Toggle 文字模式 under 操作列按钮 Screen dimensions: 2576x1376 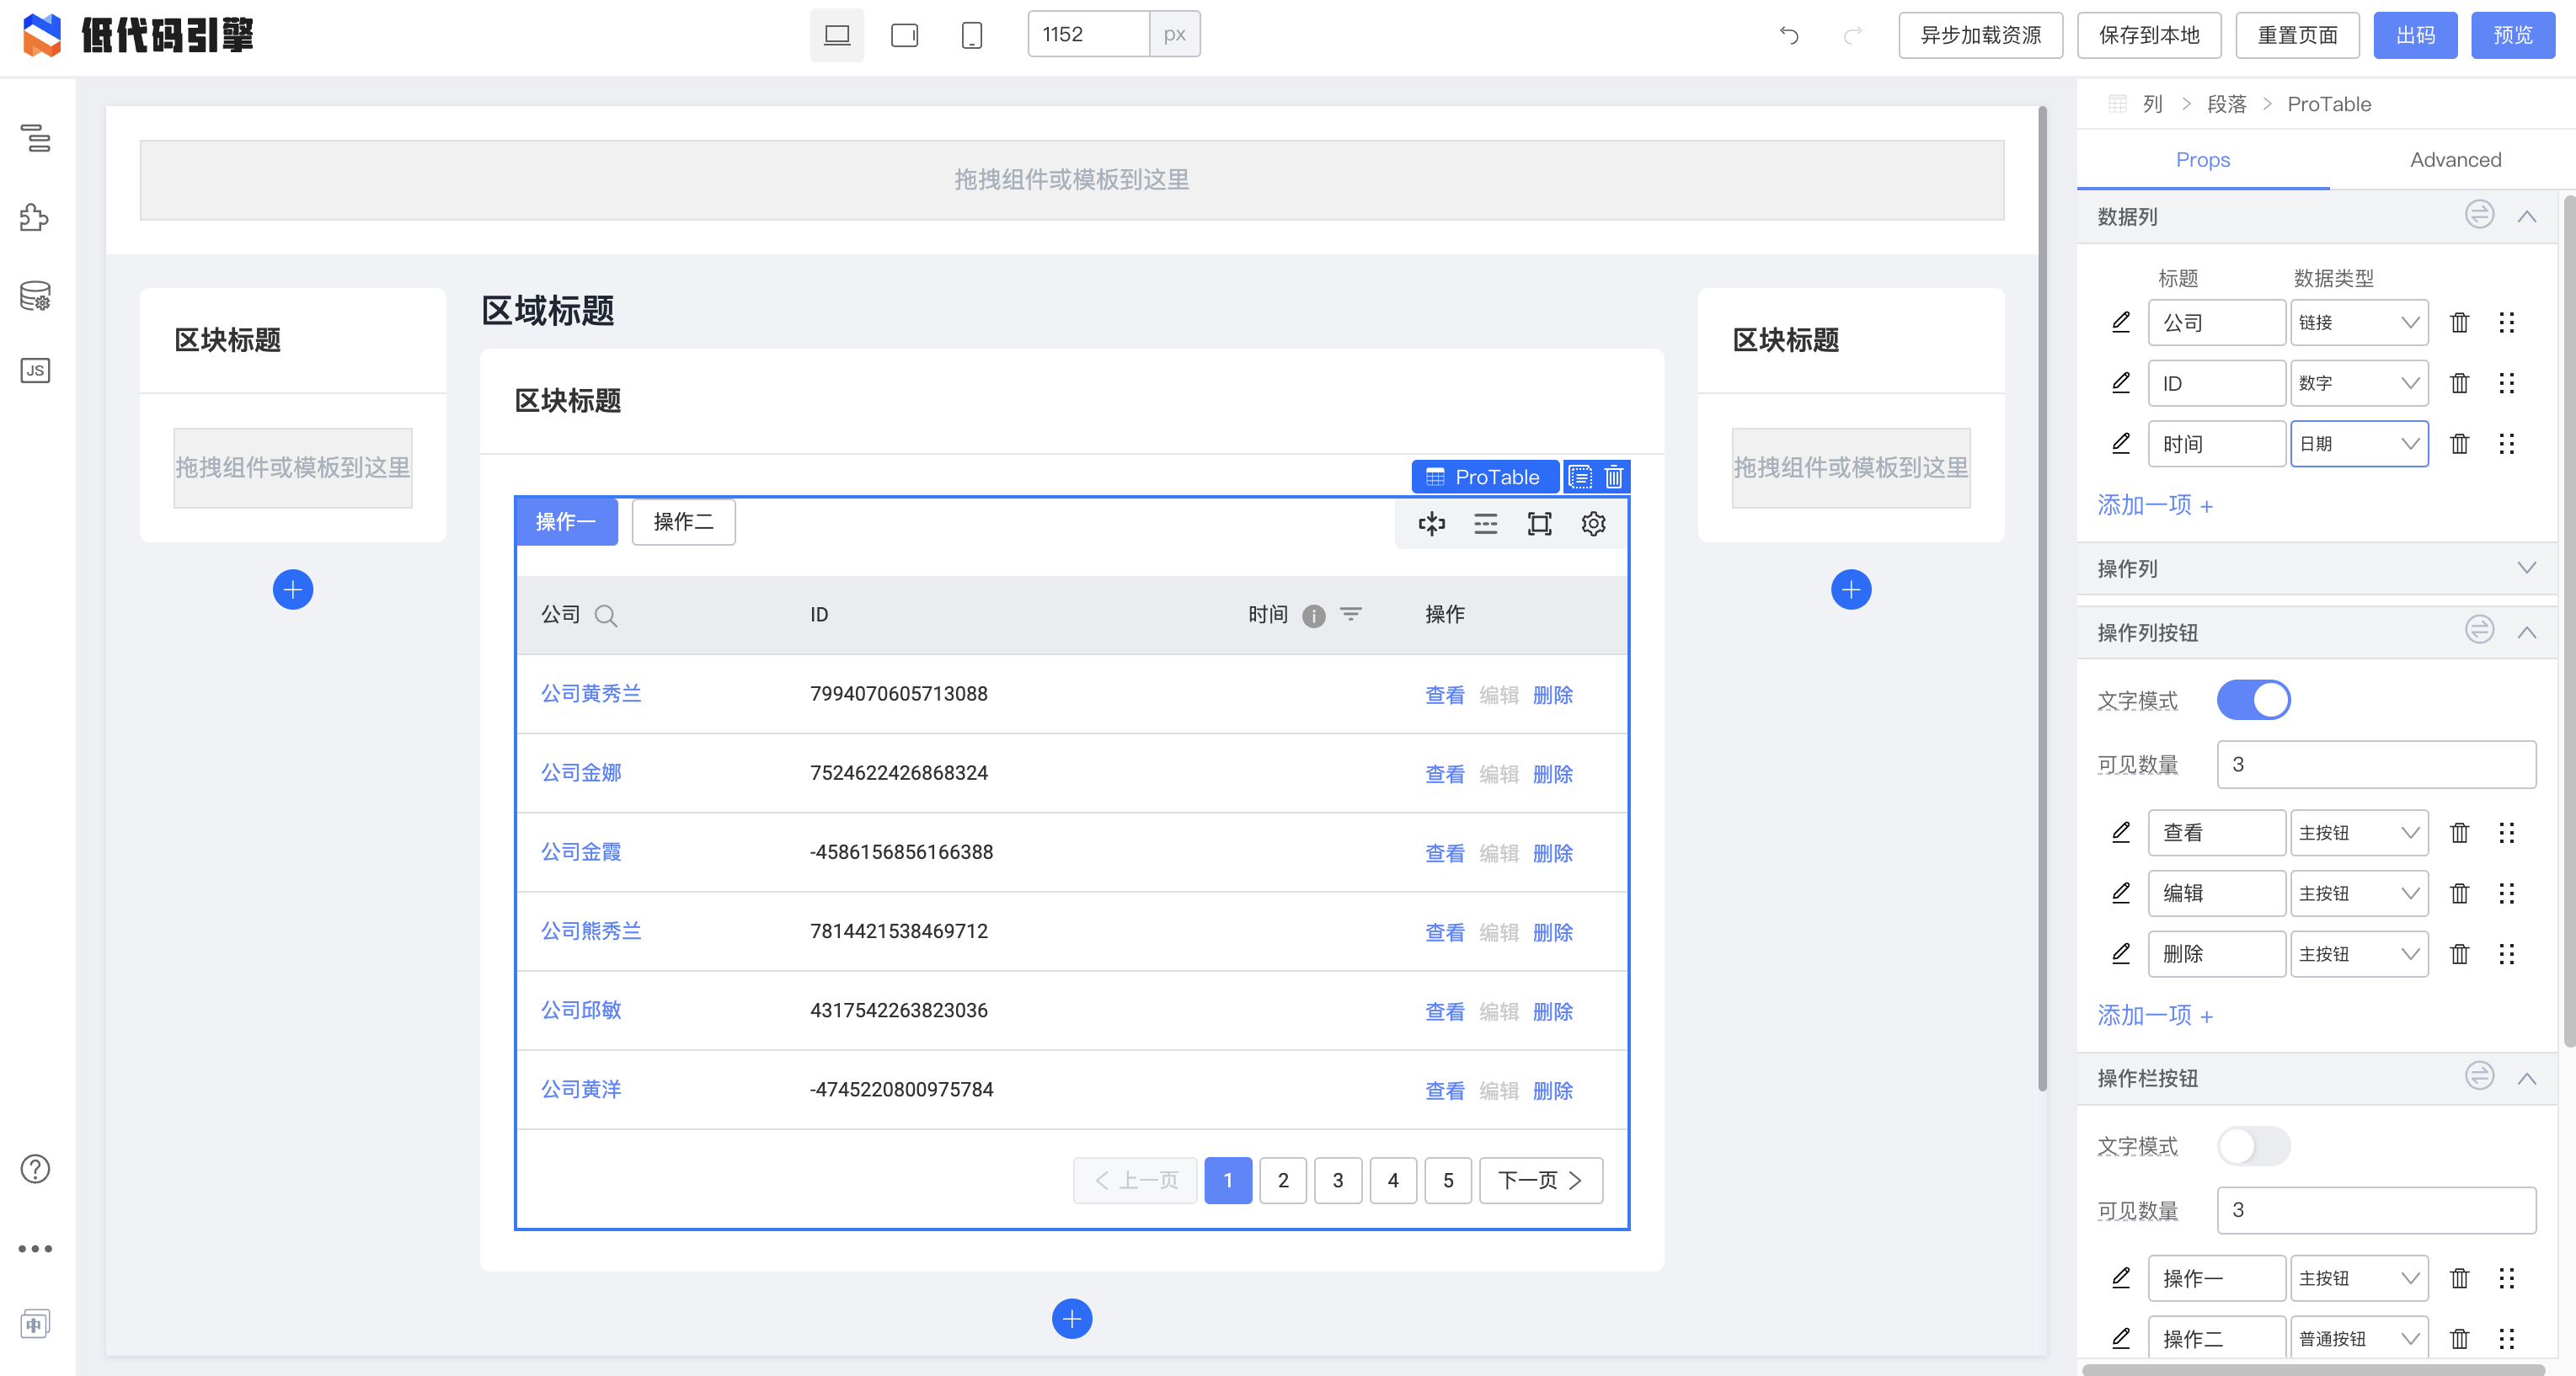point(2253,700)
